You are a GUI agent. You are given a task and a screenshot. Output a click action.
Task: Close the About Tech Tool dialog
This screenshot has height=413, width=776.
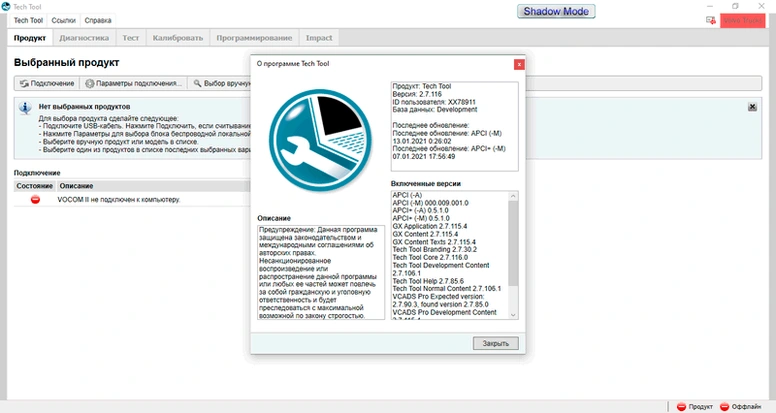(x=519, y=64)
